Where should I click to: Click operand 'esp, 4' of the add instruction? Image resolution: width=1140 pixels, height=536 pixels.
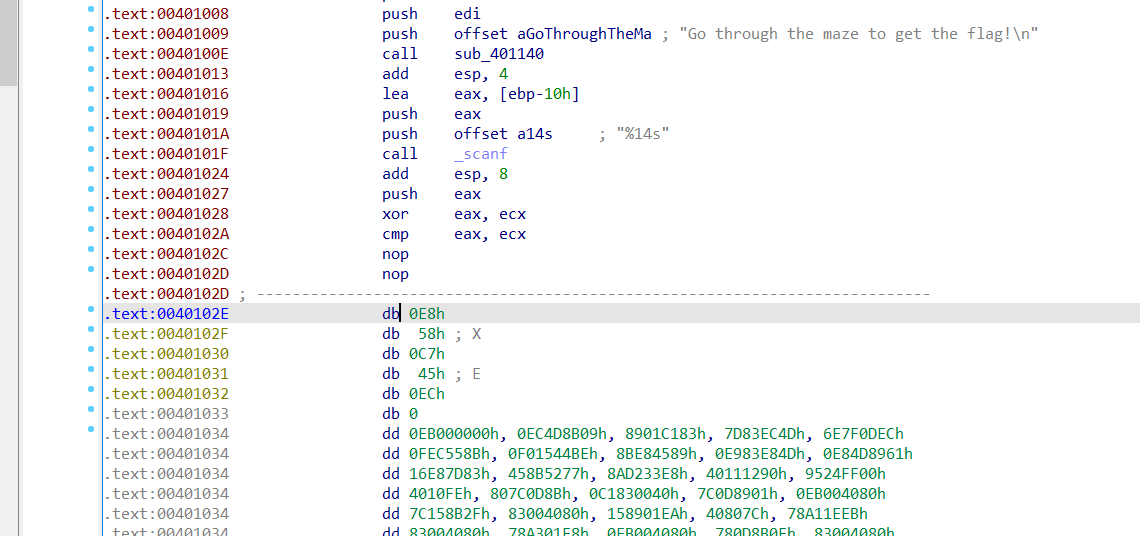481,74
